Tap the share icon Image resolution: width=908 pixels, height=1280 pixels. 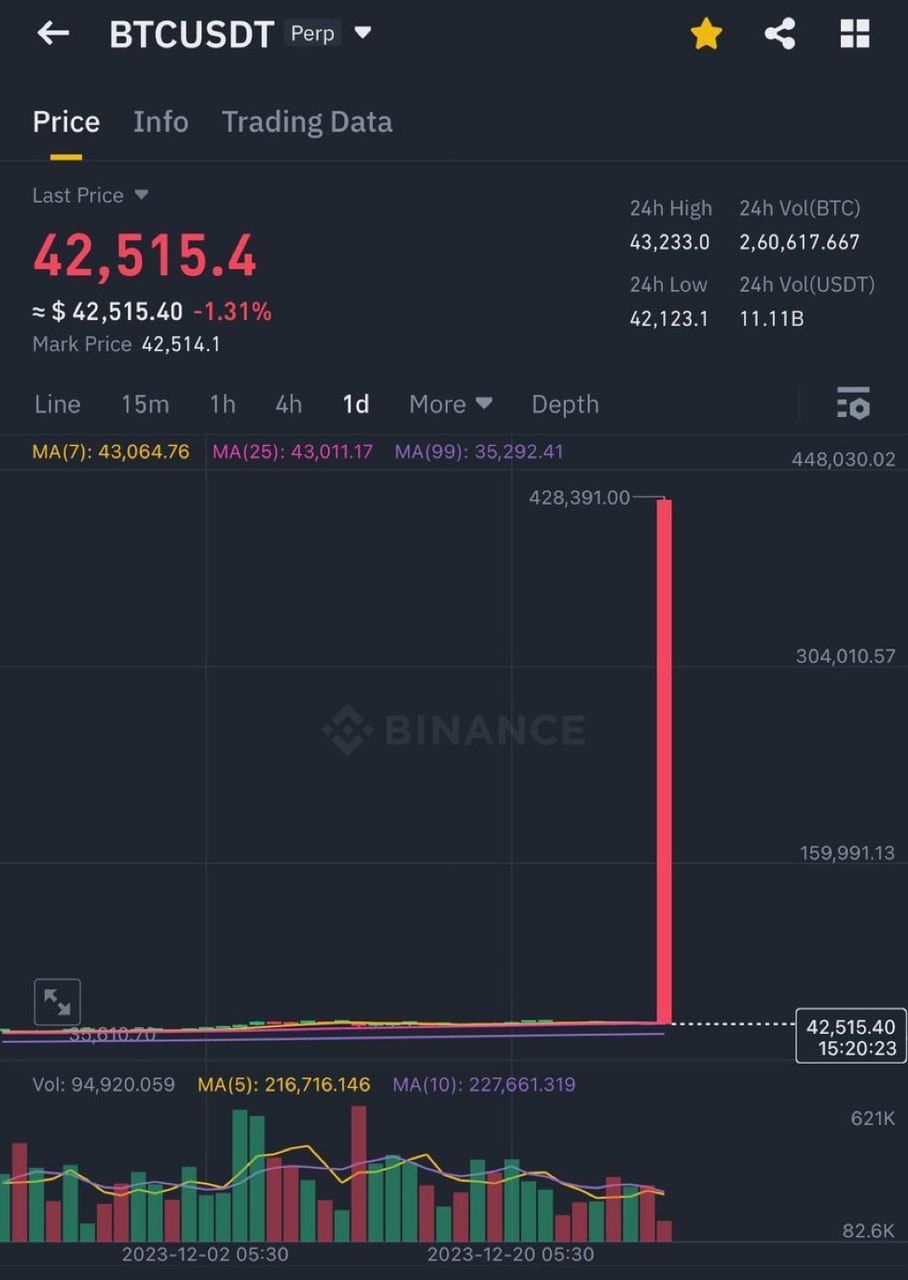pos(779,34)
